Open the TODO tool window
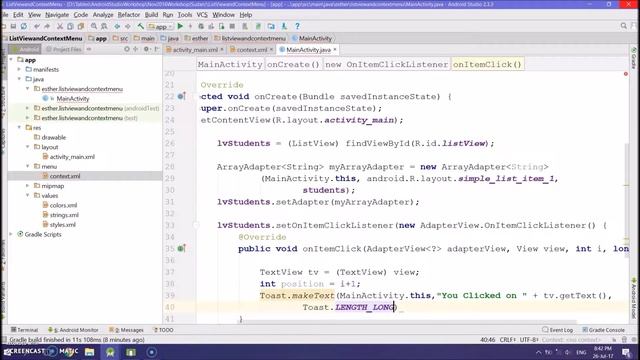 [163, 330]
